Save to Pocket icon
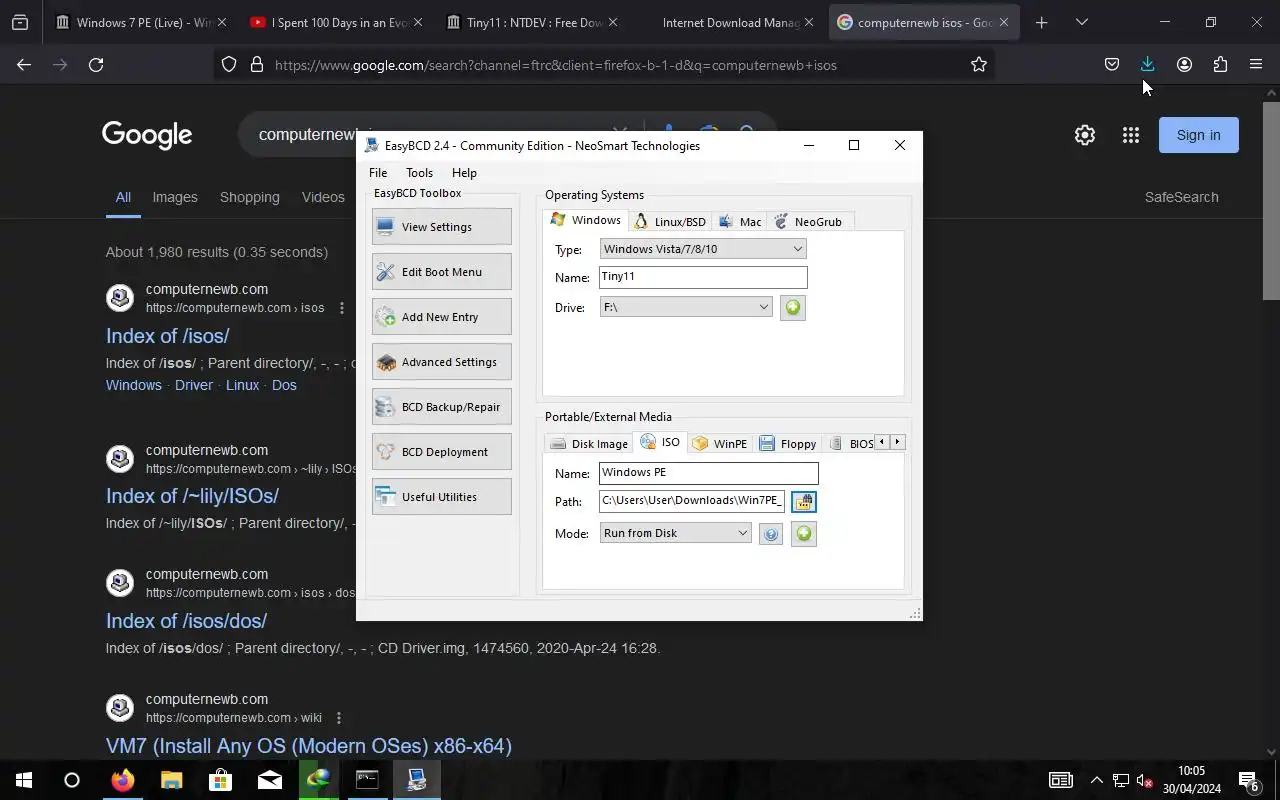Screen dimensions: 1280x800 tap(1112, 65)
